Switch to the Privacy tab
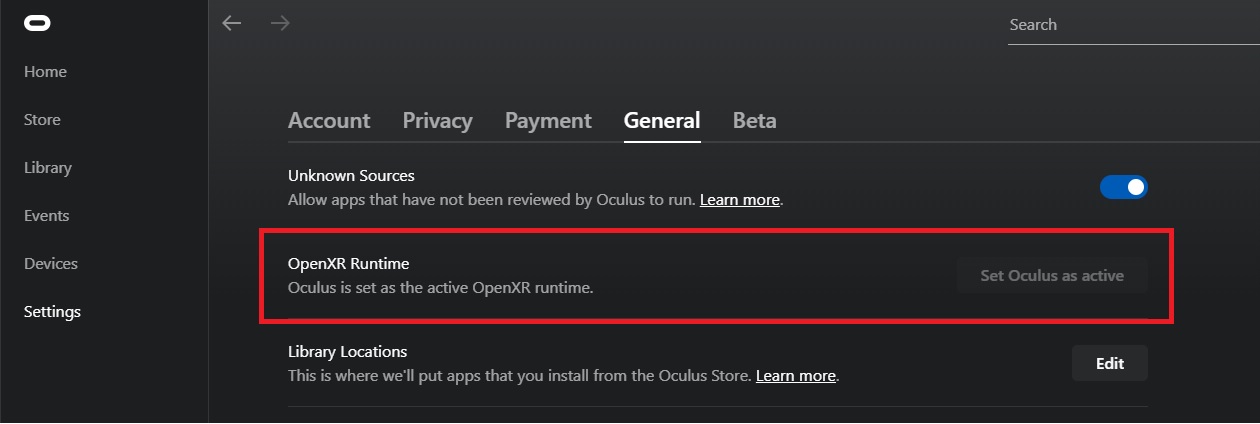The width and height of the screenshot is (1260, 424). pyautogui.click(x=437, y=121)
